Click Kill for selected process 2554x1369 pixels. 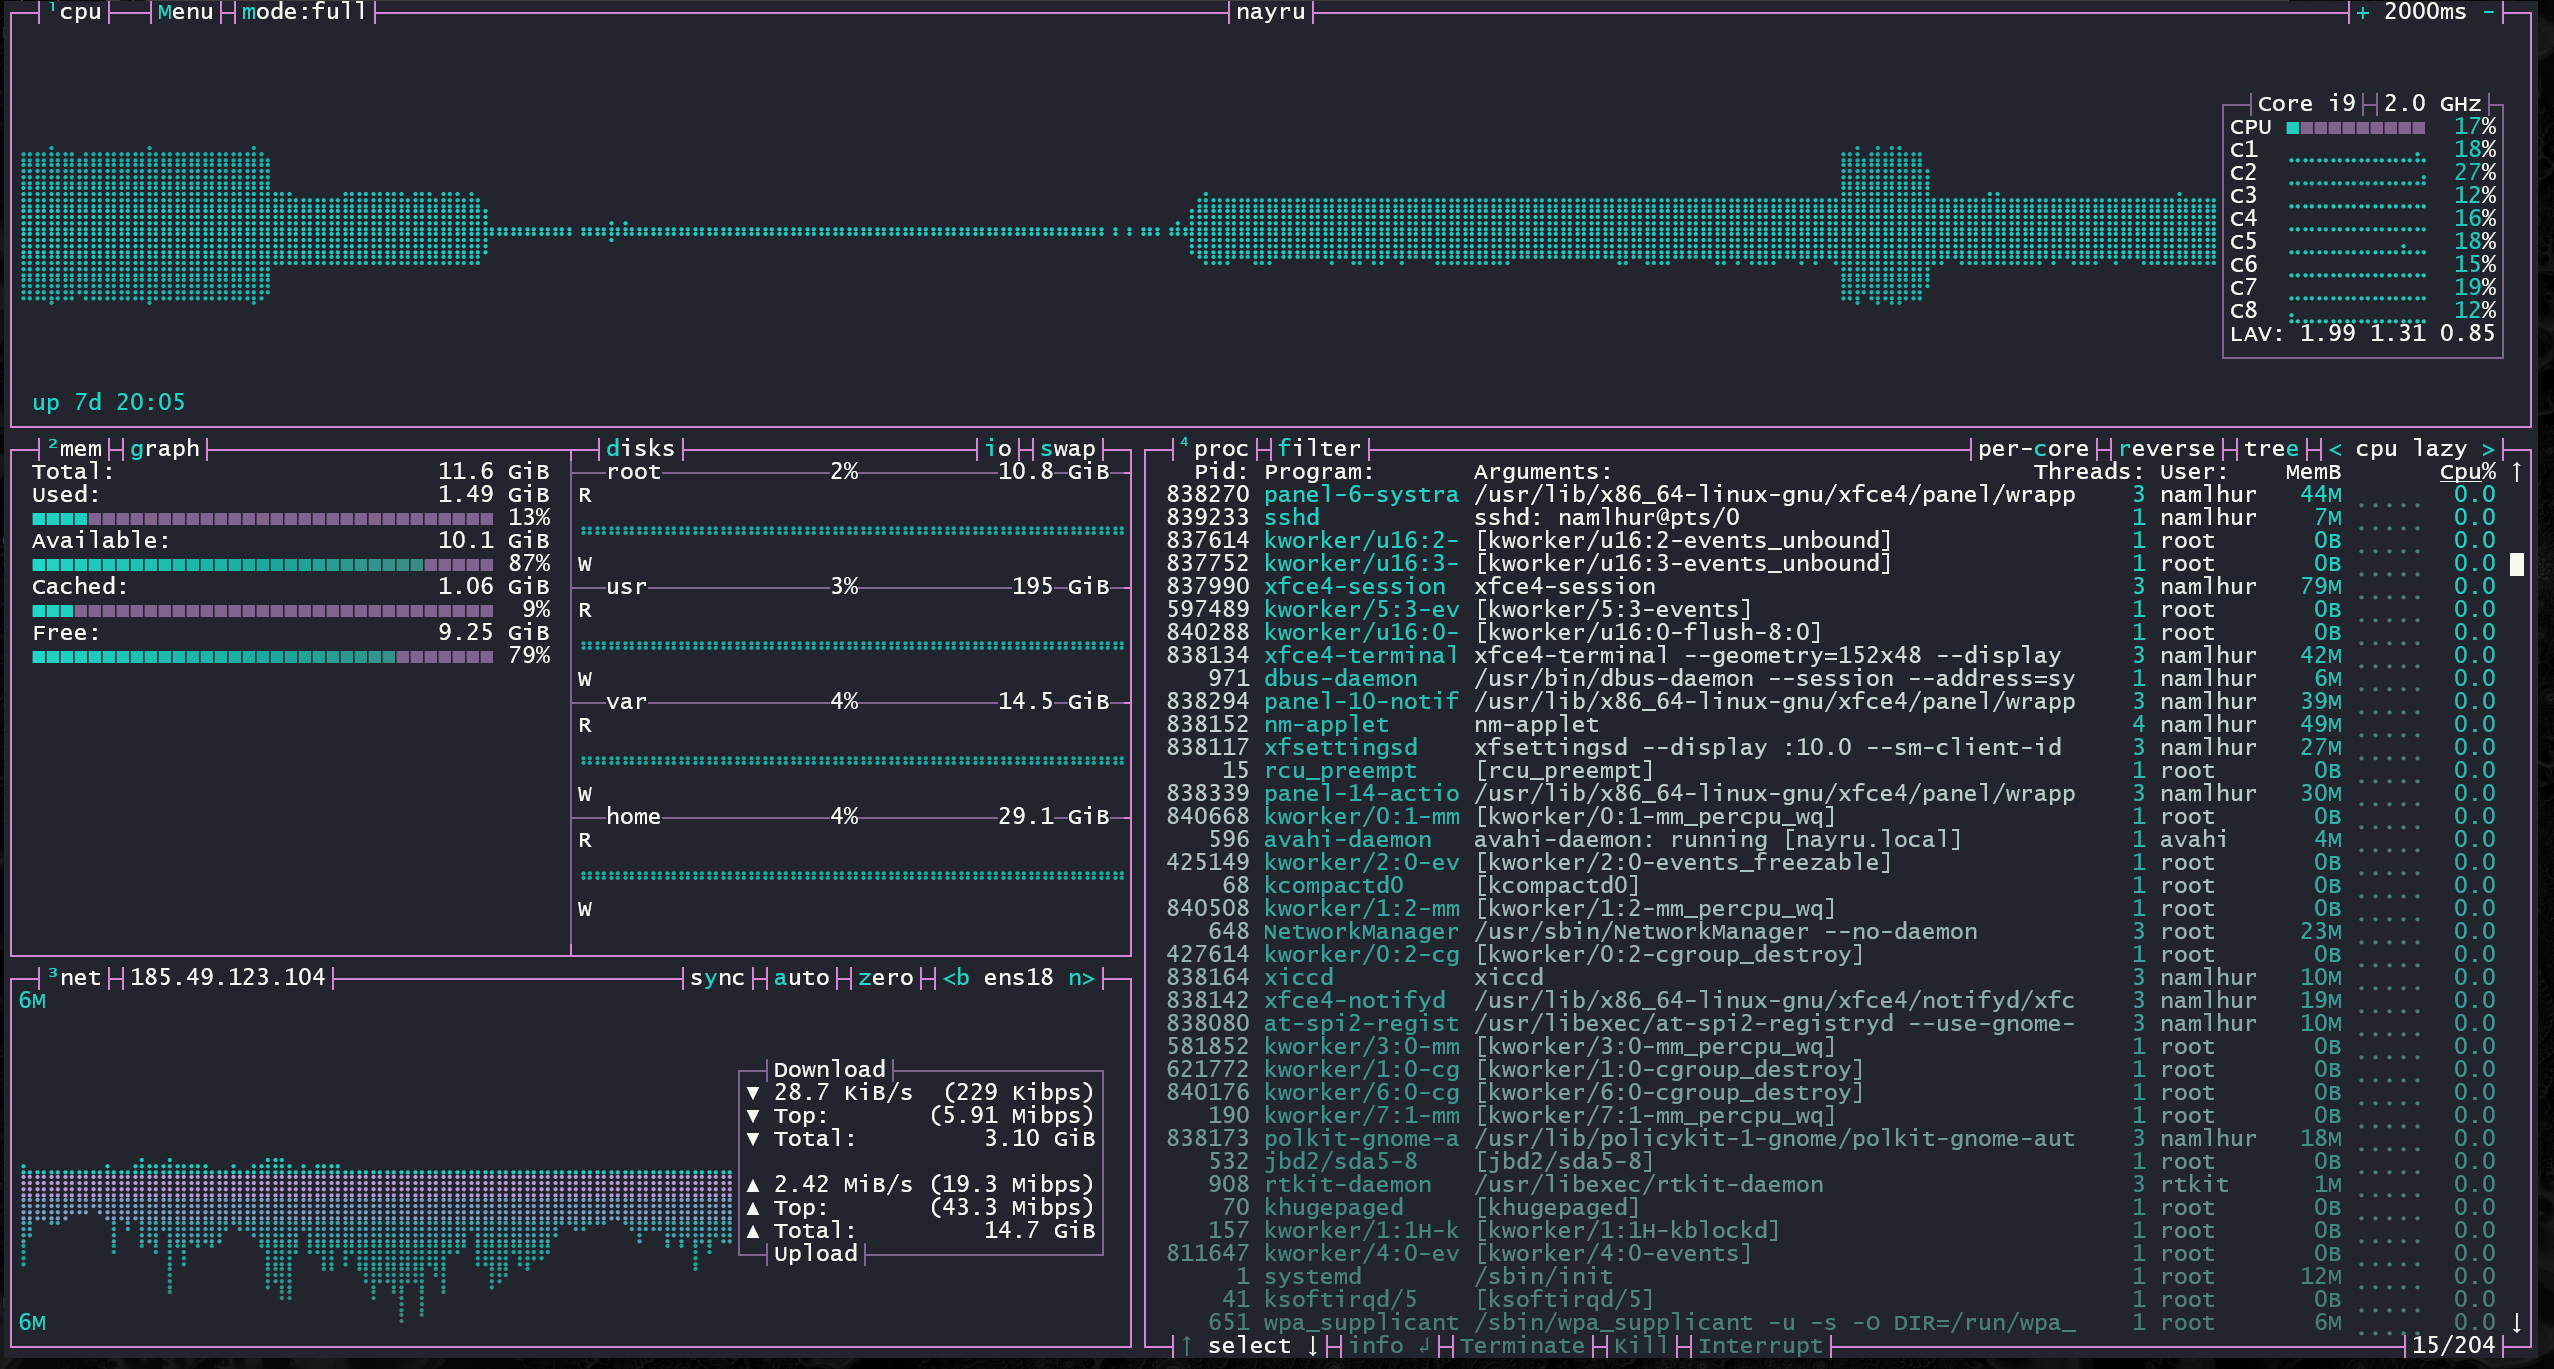[1641, 1346]
